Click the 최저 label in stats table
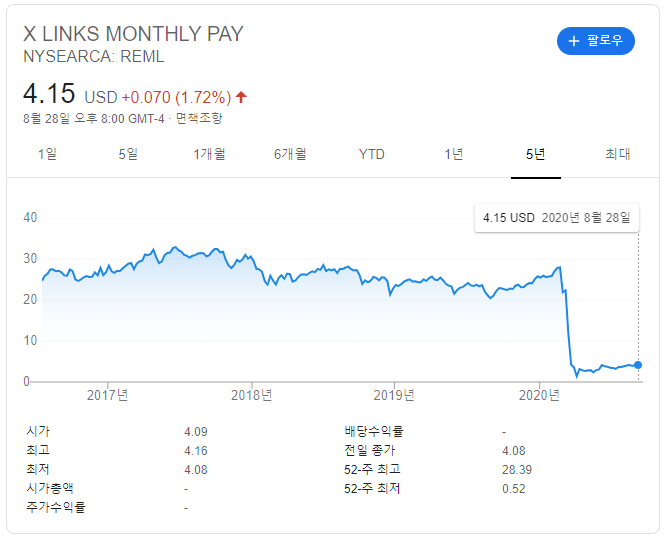This screenshot has width=668, height=539. coord(38,469)
